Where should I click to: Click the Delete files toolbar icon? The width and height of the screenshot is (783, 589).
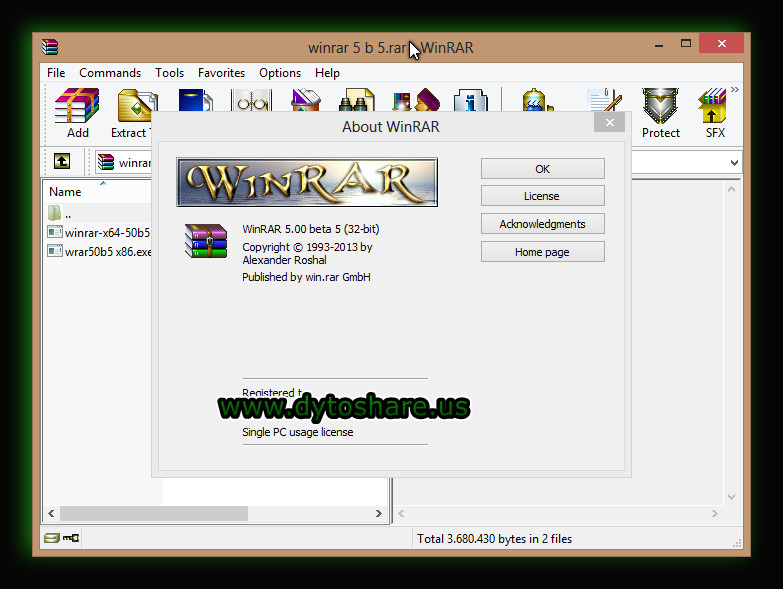click(306, 100)
